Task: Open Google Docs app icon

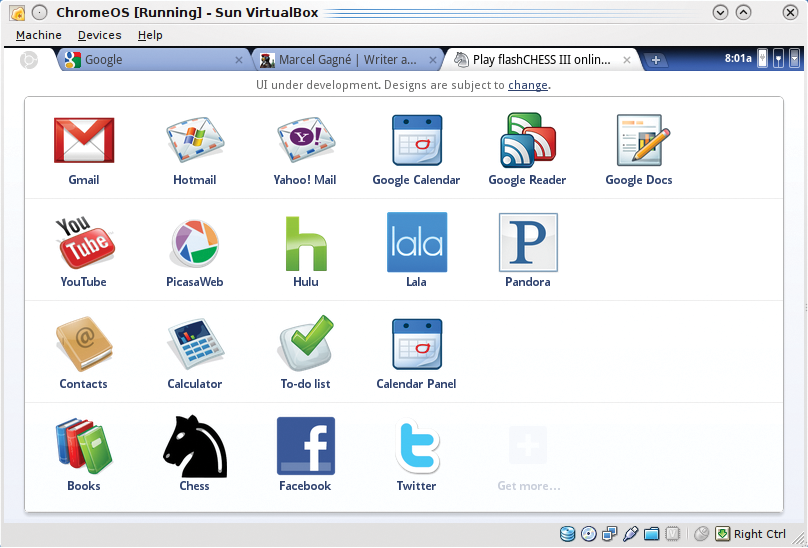Action: click(643, 140)
